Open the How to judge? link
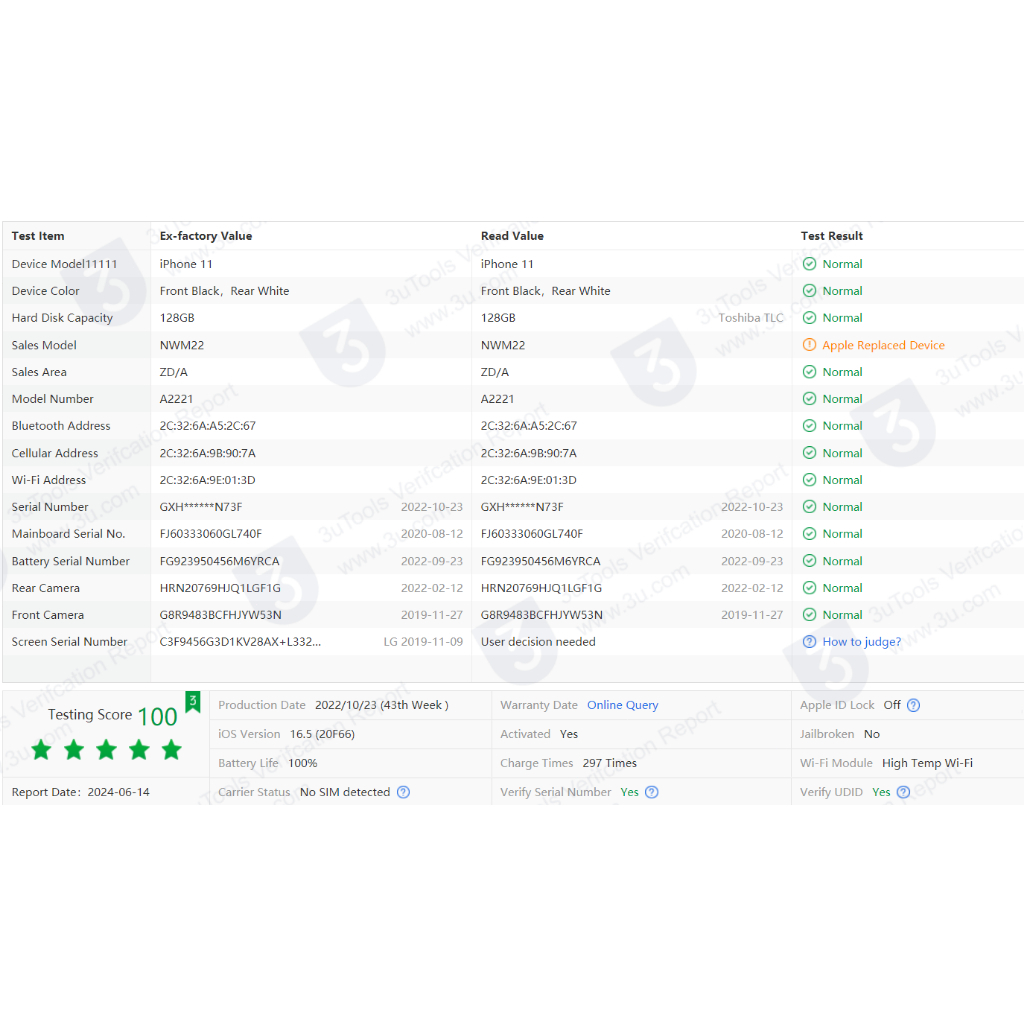The image size is (1024, 1024). [861, 642]
